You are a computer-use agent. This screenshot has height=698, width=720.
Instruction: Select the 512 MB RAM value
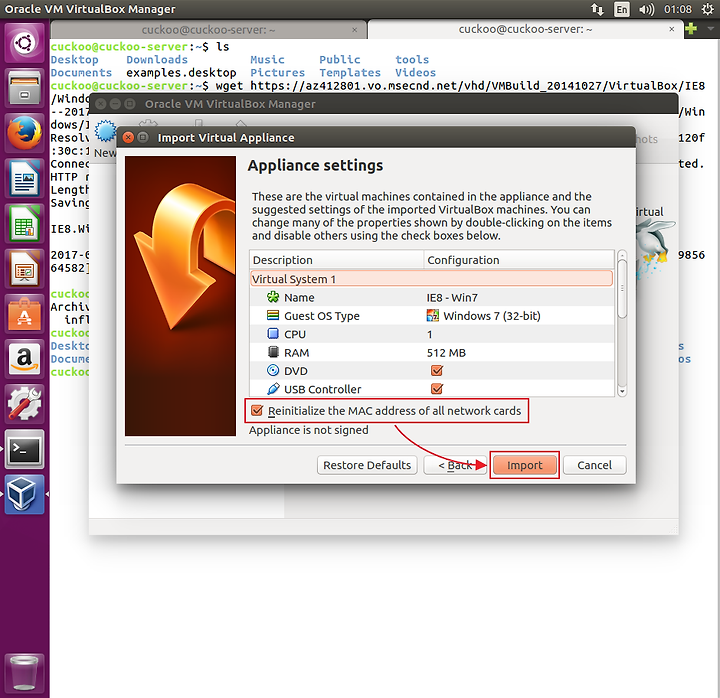coord(446,353)
